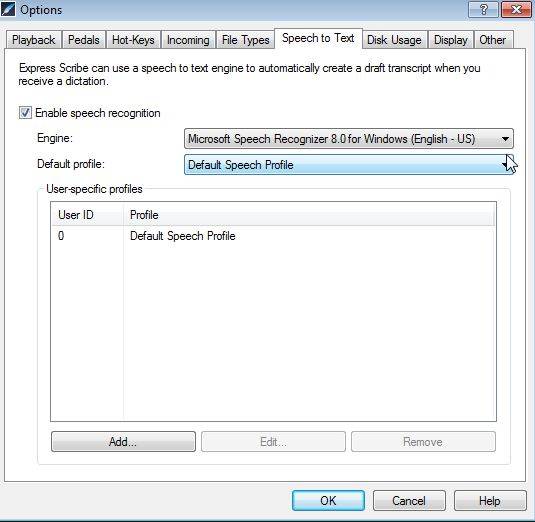
Task: Click Add... to create a user profile
Action: [x=123, y=442]
